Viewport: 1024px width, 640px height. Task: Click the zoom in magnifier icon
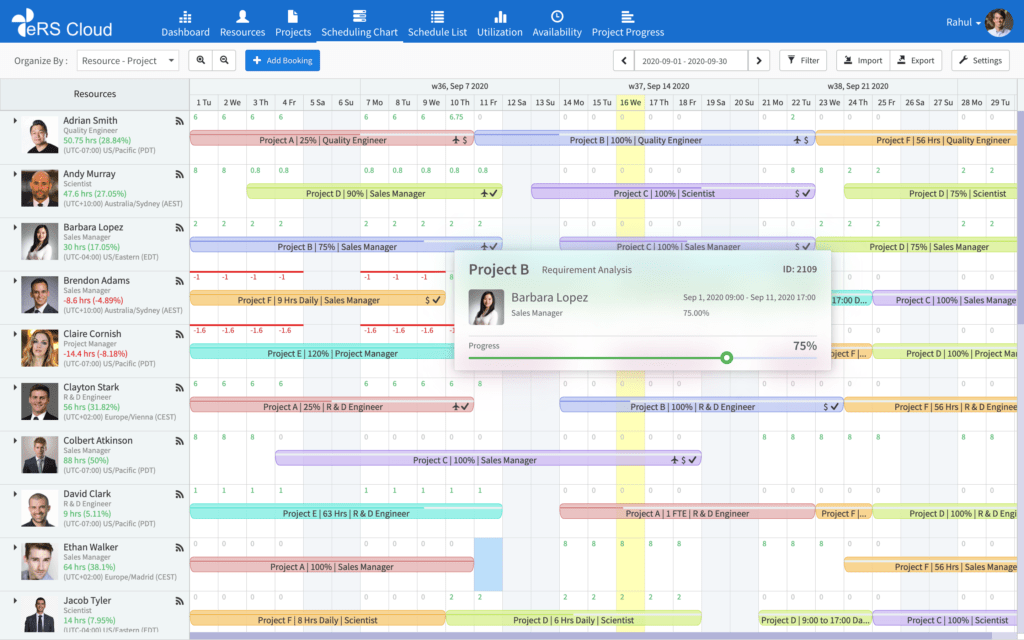[200, 60]
